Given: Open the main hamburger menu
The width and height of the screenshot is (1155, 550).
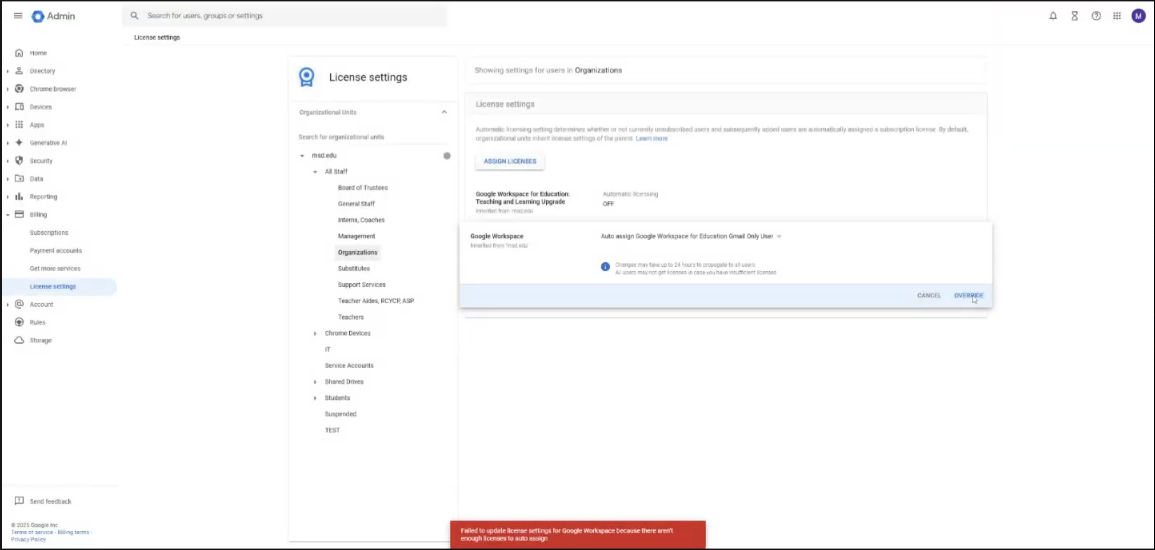Looking at the screenshot, I should tap(18, 15).
